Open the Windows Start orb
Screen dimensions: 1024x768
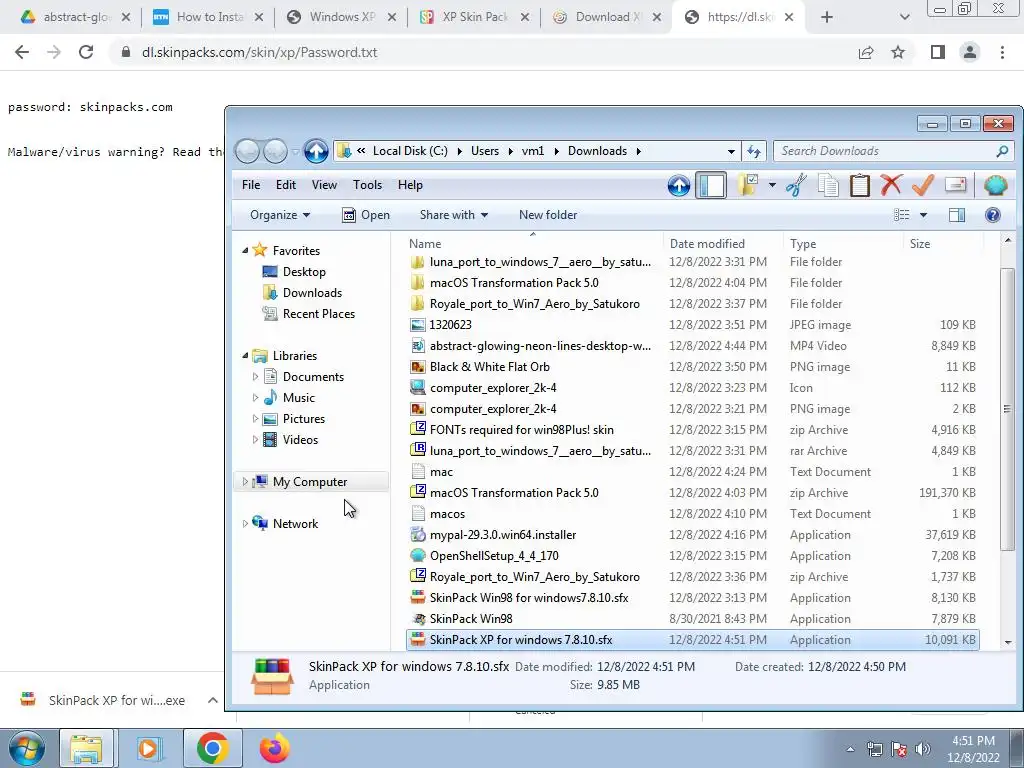click(26, 748)
